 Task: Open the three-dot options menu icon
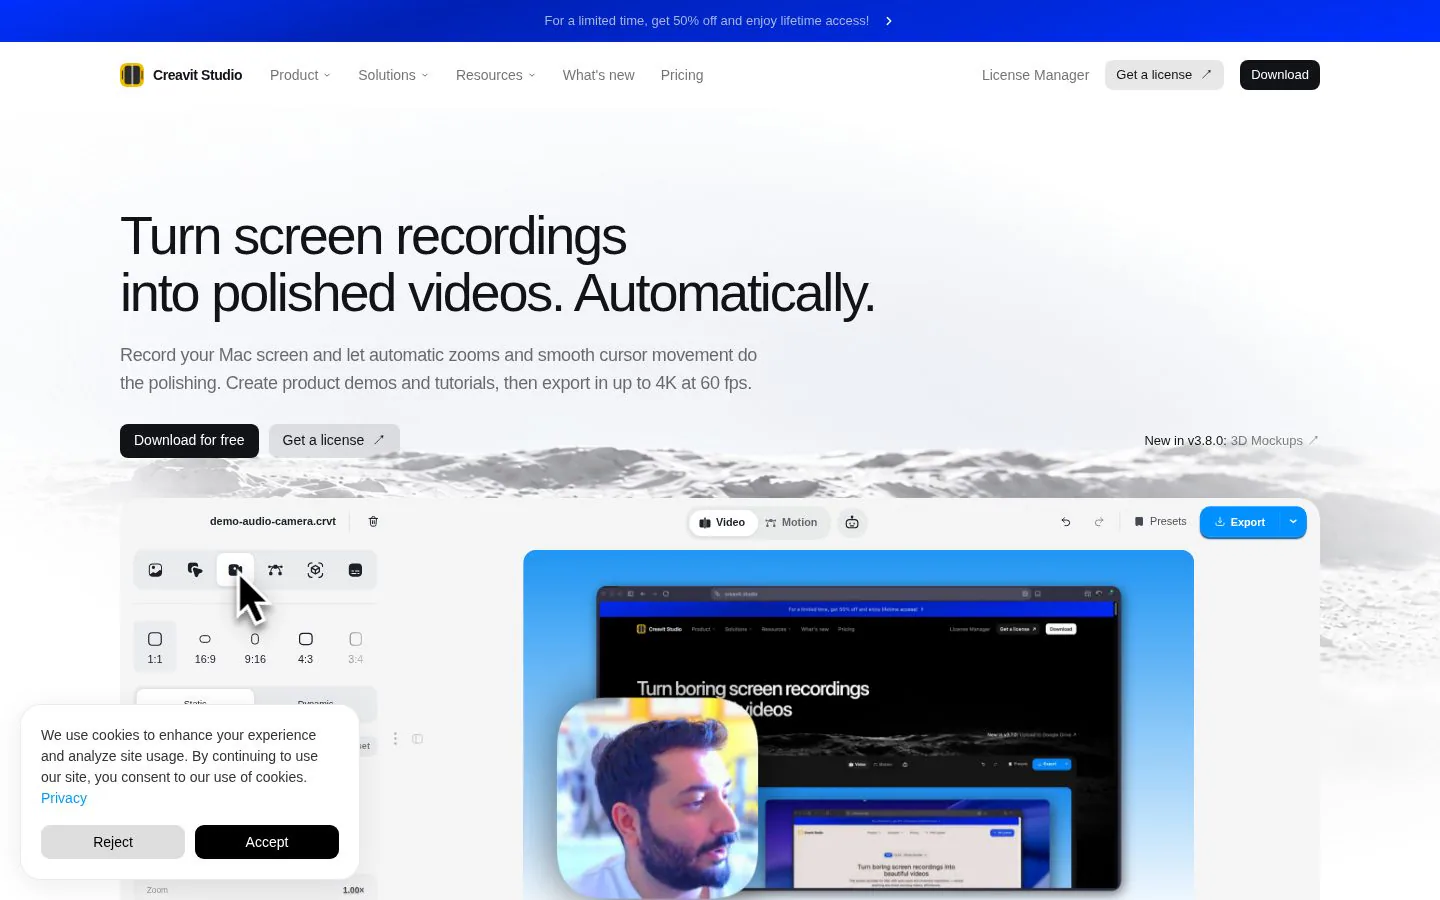[x=395, y=739]
